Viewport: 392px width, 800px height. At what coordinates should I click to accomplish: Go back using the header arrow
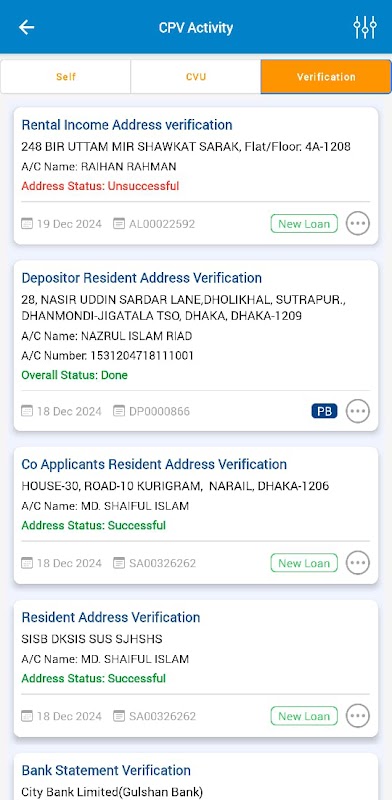pos(27,27)
